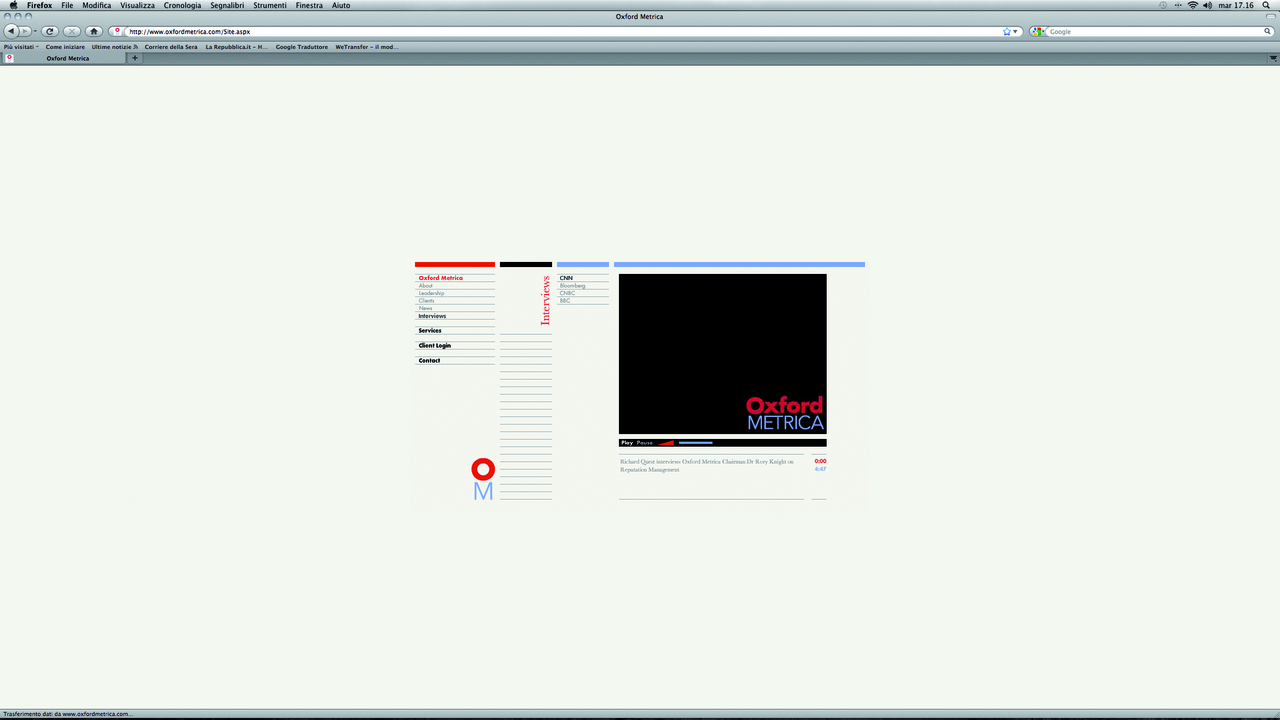Open the Firefox application menu
The width and height of the screenshot is (1280, 720).
[x=39, y=5]
